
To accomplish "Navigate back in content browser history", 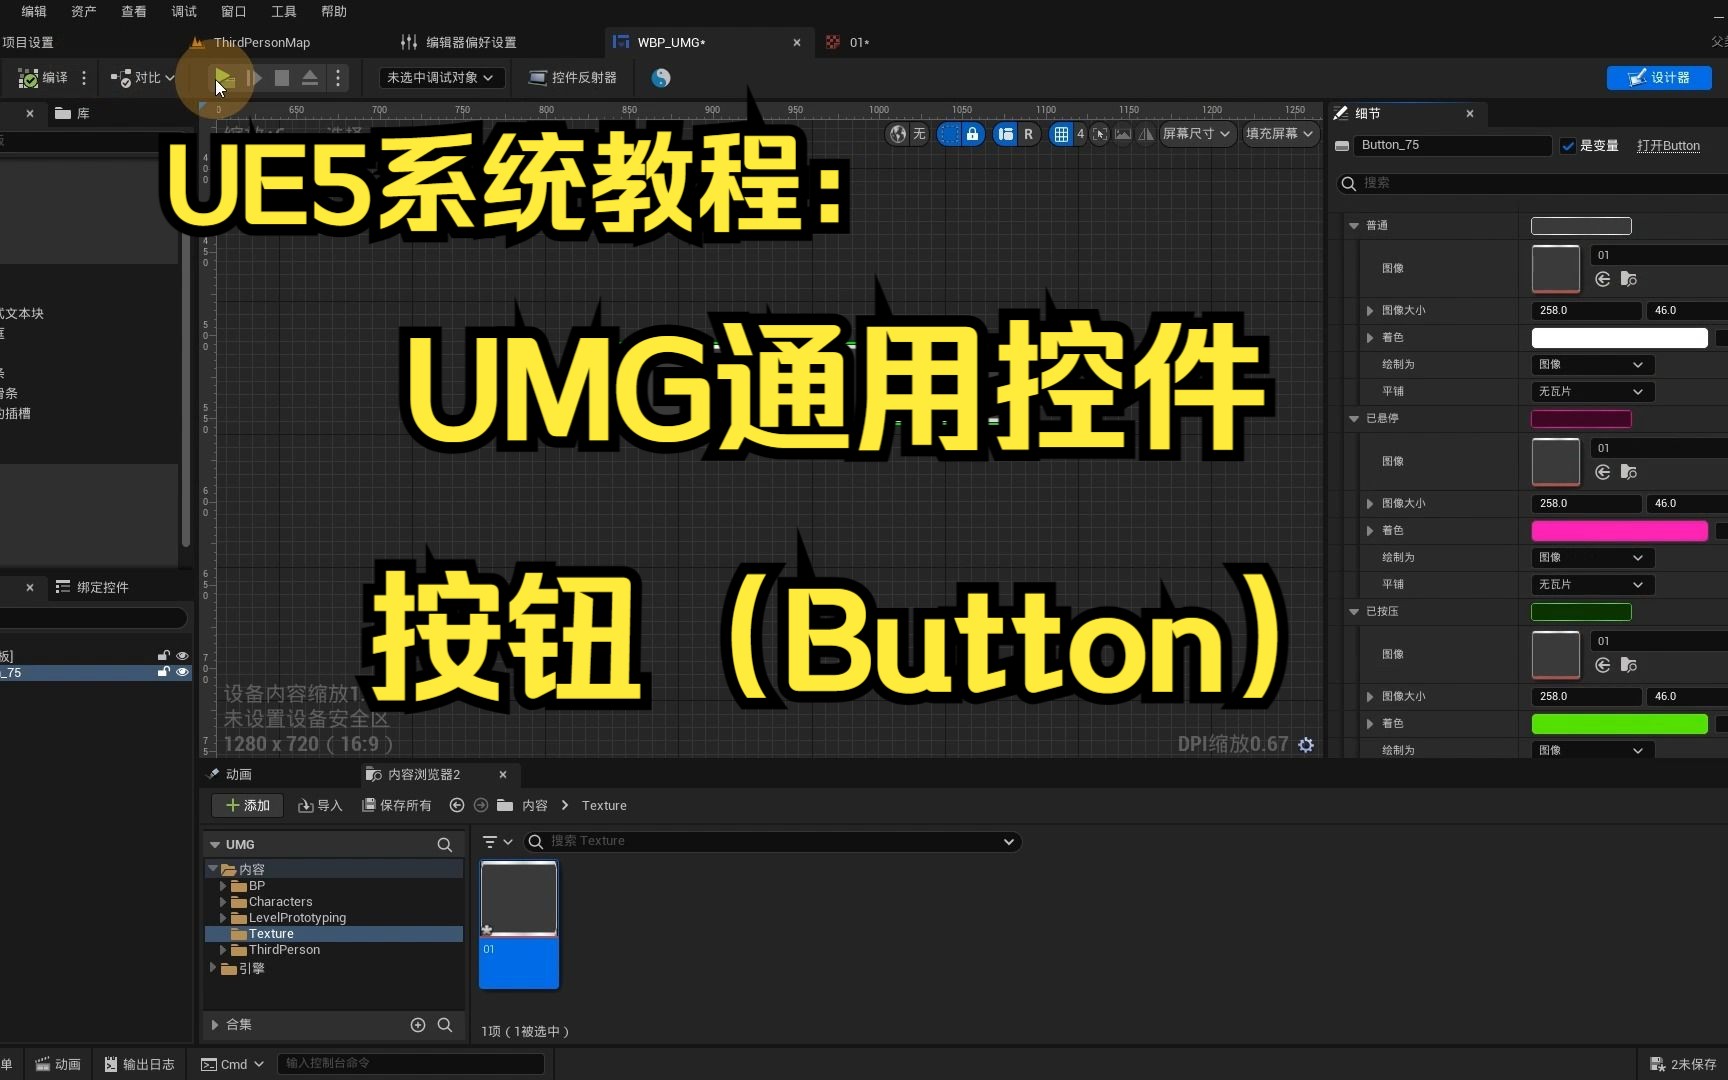I will (x=457, y=806).
